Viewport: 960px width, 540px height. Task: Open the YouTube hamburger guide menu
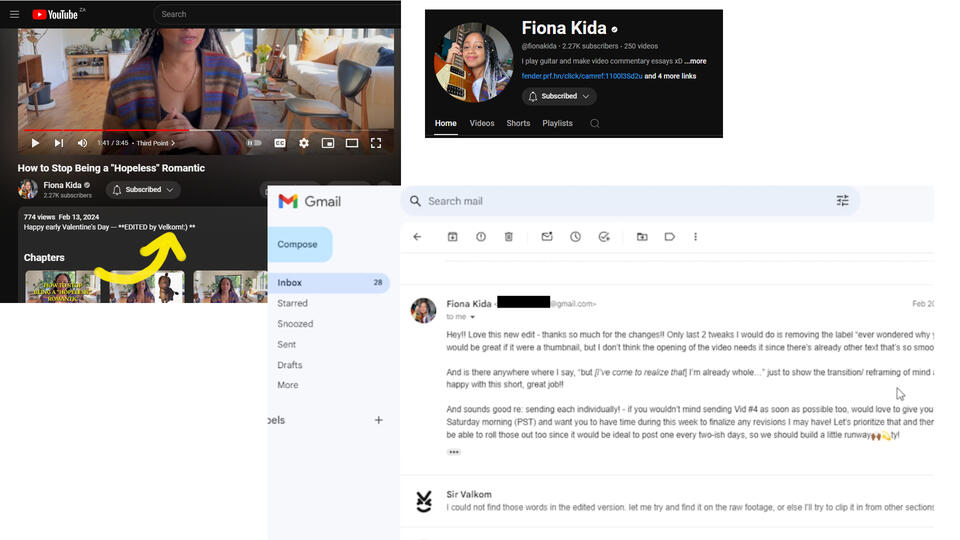click(x=14, y=14)
